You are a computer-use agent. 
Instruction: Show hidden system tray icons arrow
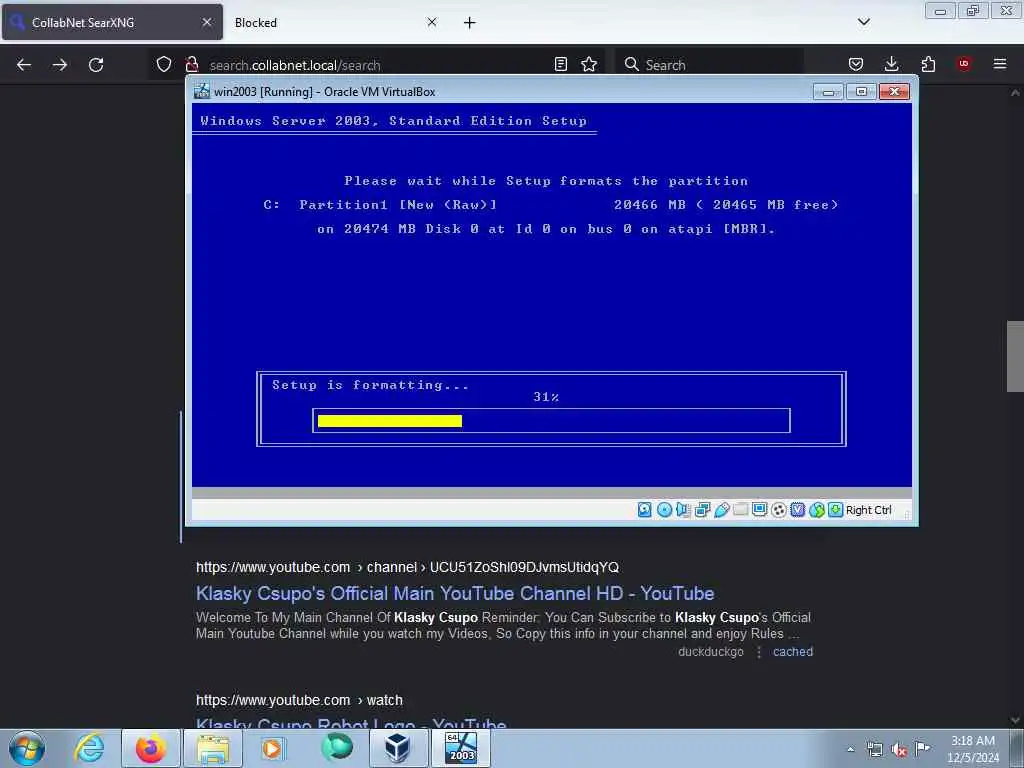coord(850,749)
